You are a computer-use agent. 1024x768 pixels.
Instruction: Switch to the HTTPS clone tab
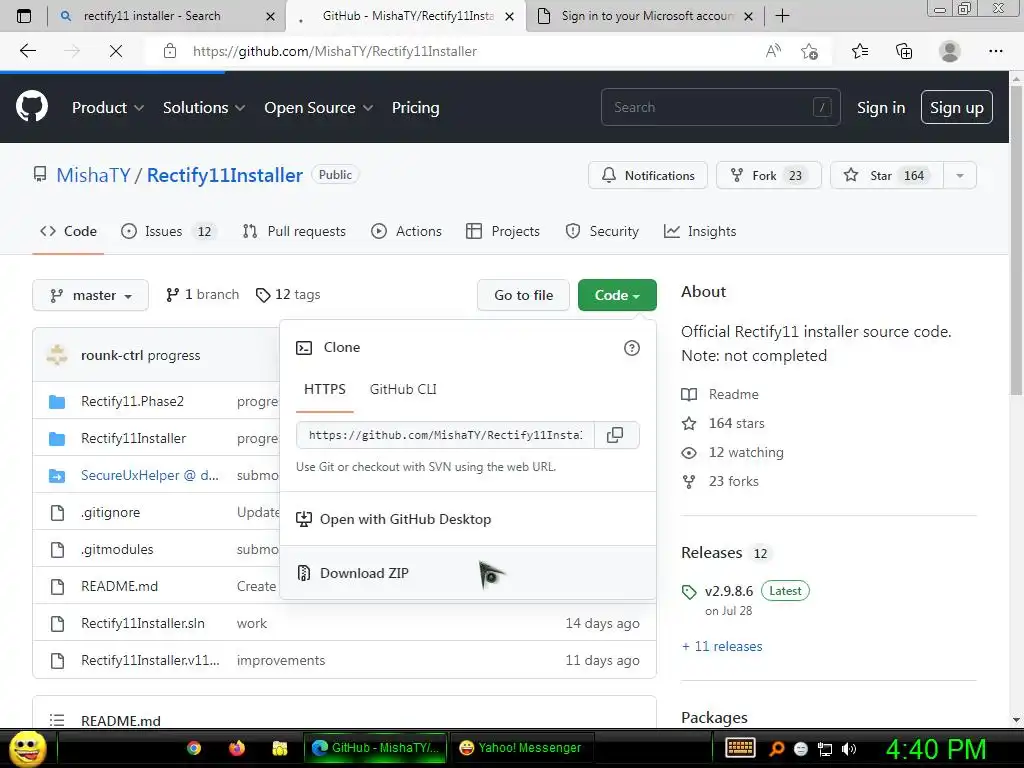click(x=325, y=389)
